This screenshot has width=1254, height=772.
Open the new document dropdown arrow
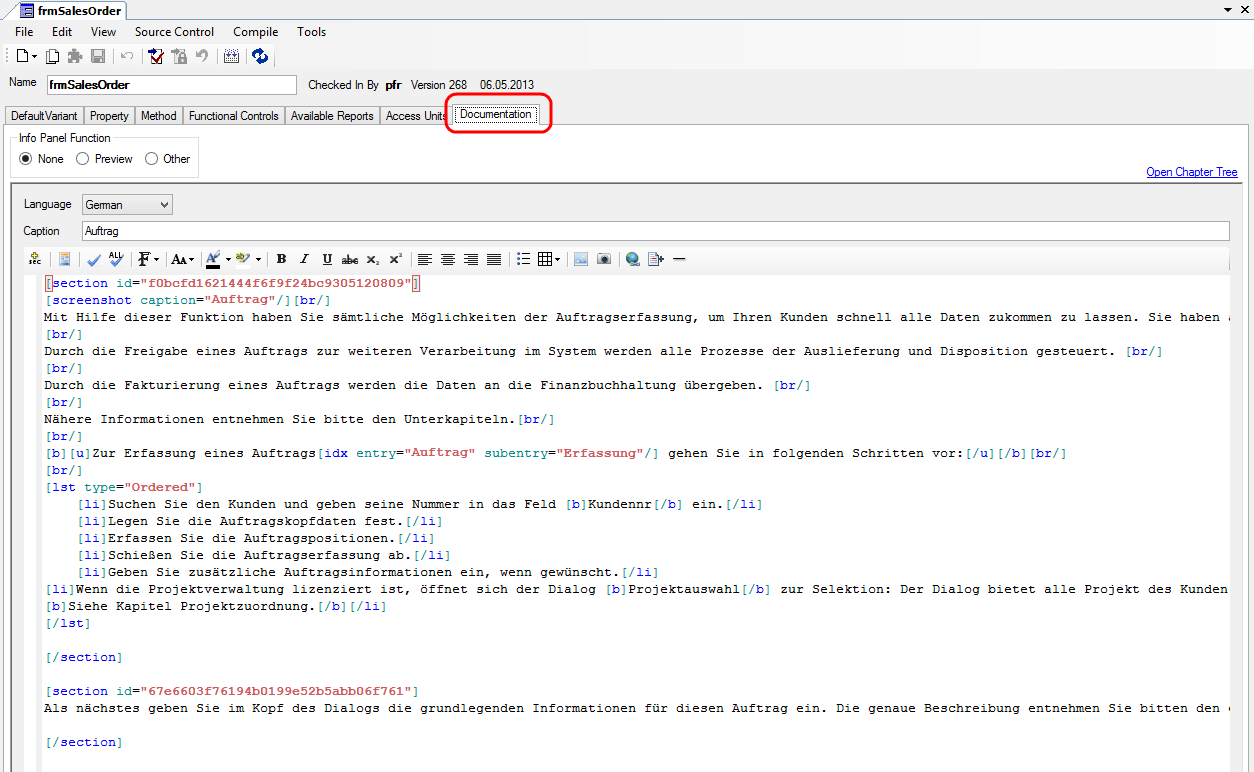pos(35,57)
